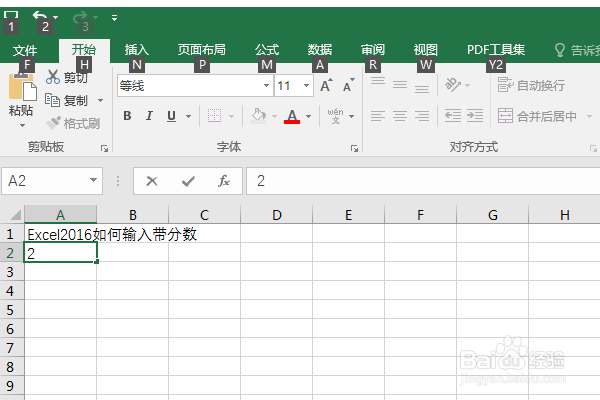Select row 1 header
Viewport: 600px width, 400px height.
click(12, 233)
